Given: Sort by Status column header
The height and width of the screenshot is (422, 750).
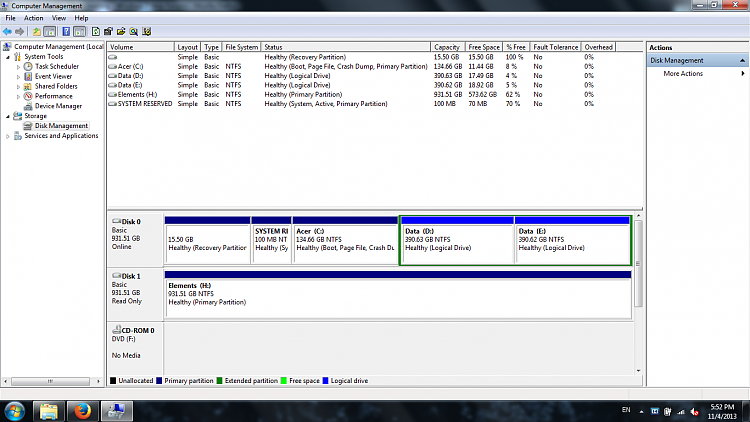Looking at the screenshot, I should pyautogui.click(x=345, y=47).
